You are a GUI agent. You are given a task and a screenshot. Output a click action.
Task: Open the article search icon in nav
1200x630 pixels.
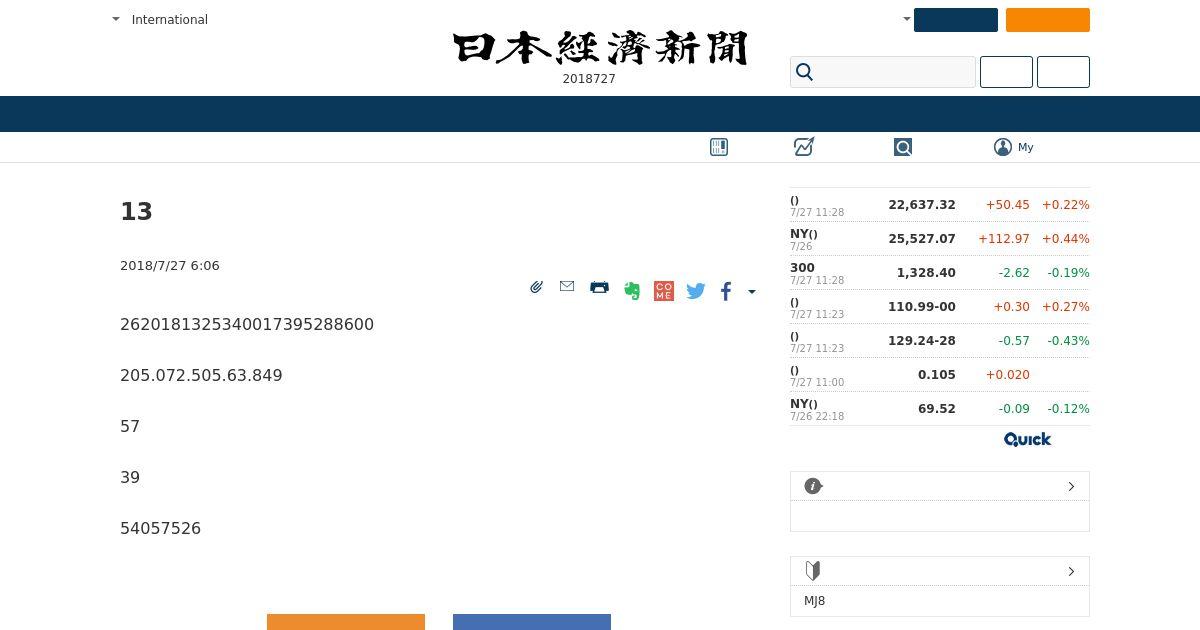903,147
